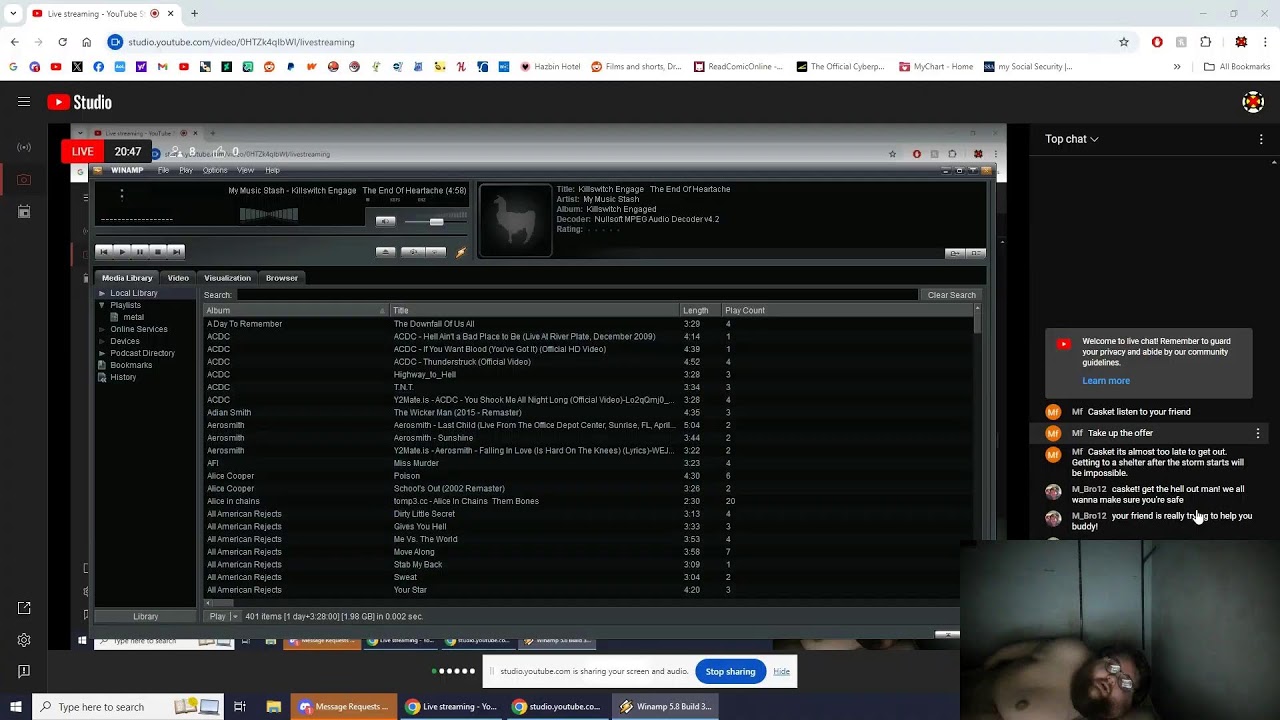The width and height of the screenshot is (1280, 720).
Task: Show hidden bookmarks with the overflow chevron
Action: tap(1177, 67)
